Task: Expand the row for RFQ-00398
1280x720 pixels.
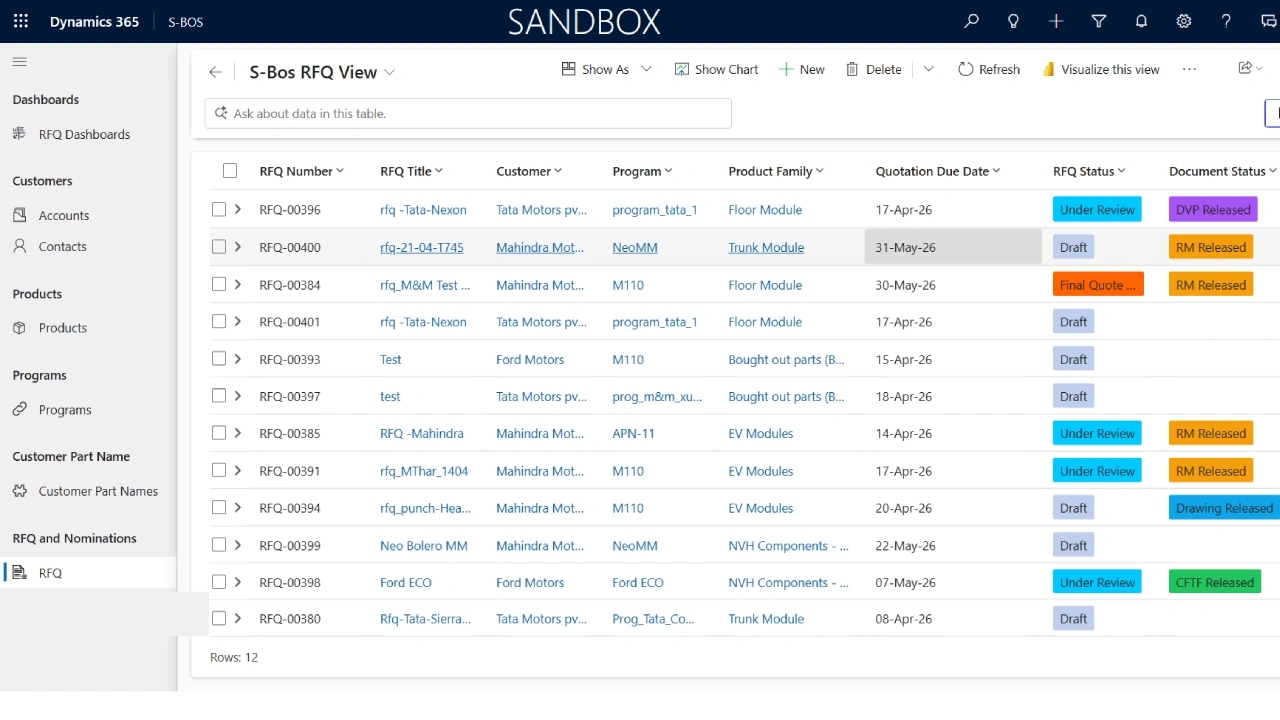Action: (x=238, y=582)
